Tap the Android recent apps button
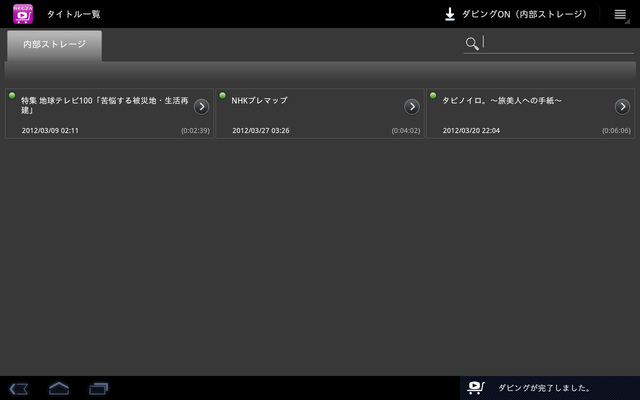 (99, 389)
